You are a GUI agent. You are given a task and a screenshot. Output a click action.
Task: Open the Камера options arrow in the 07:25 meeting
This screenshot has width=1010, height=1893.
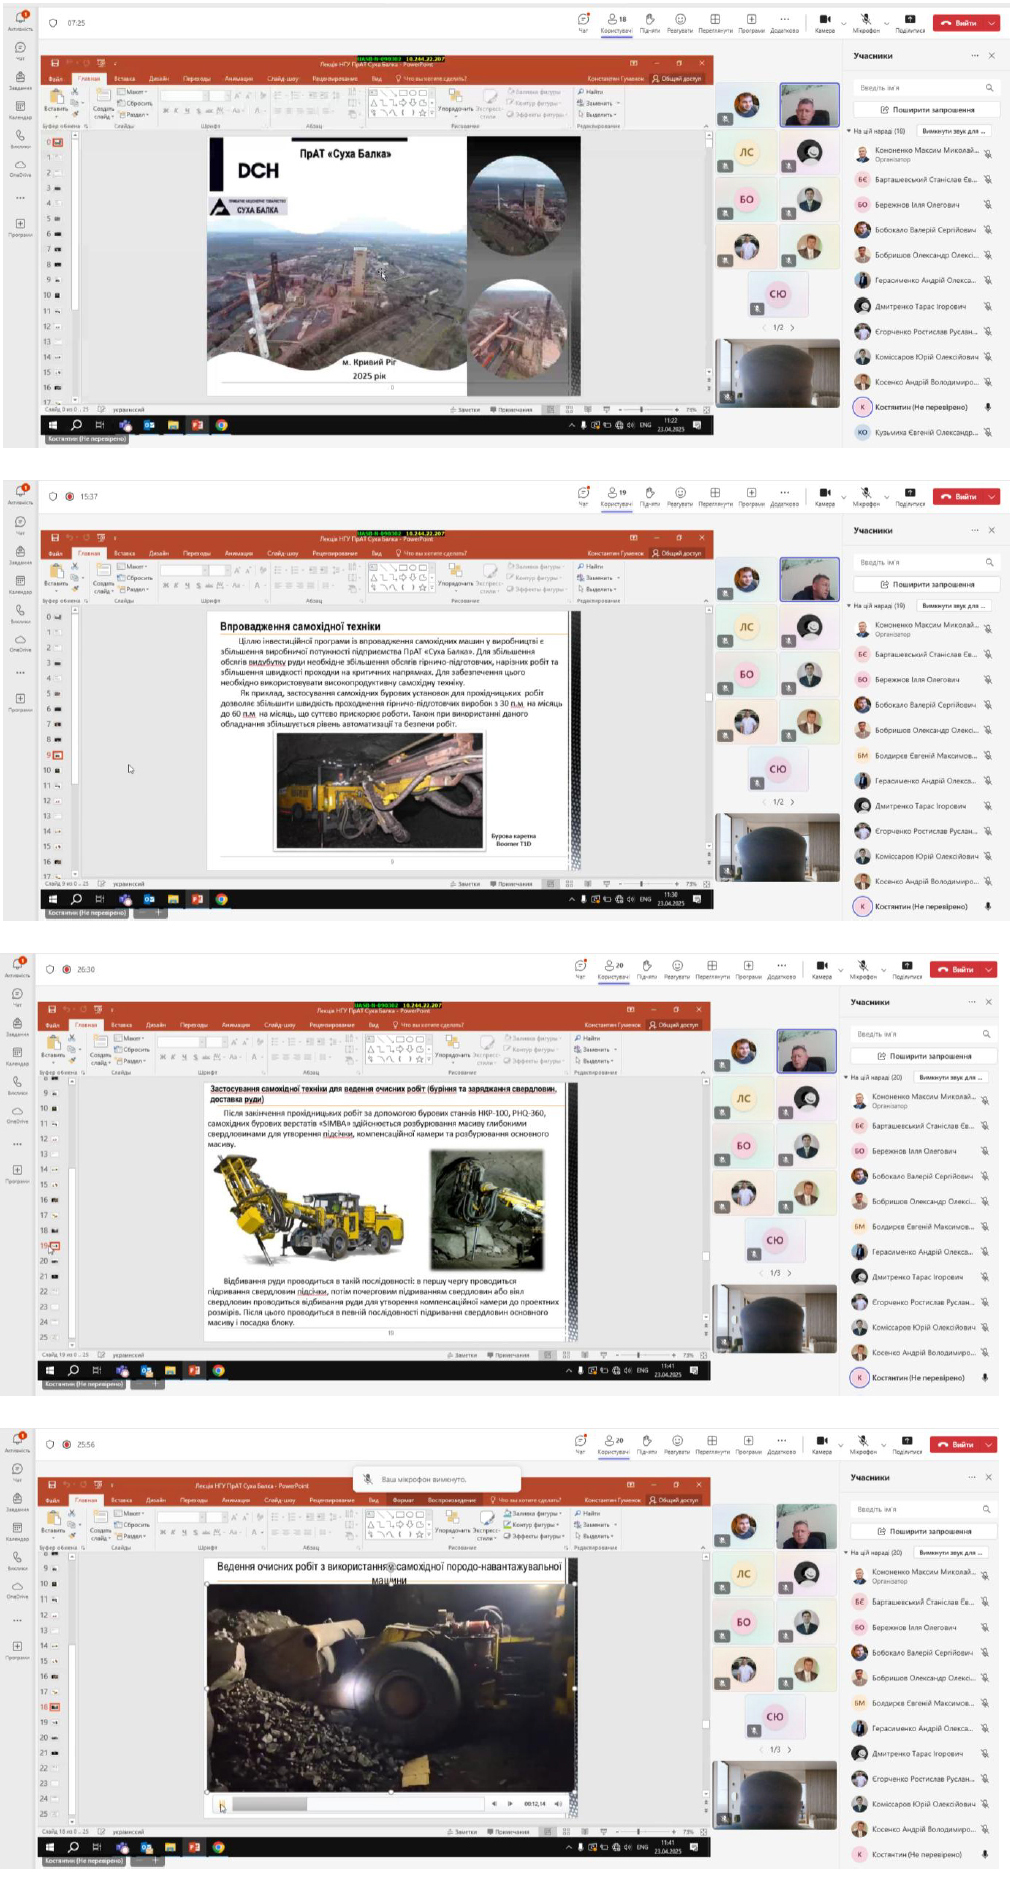tap(844, 22)
